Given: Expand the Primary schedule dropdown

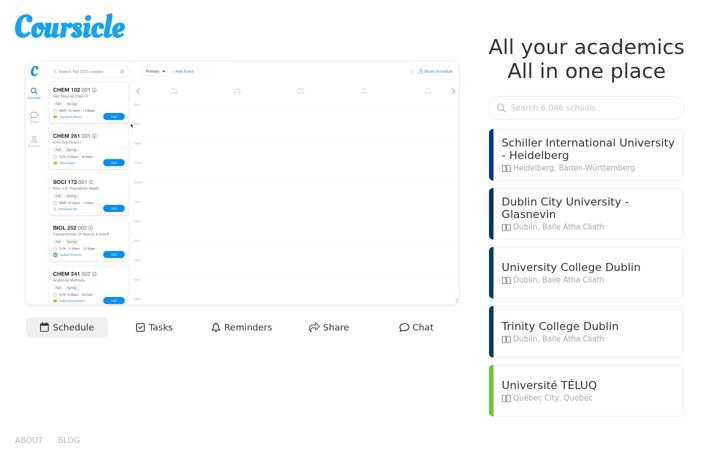Looking at the screenshot, I should pyautogui.click(x=154, y=71).
